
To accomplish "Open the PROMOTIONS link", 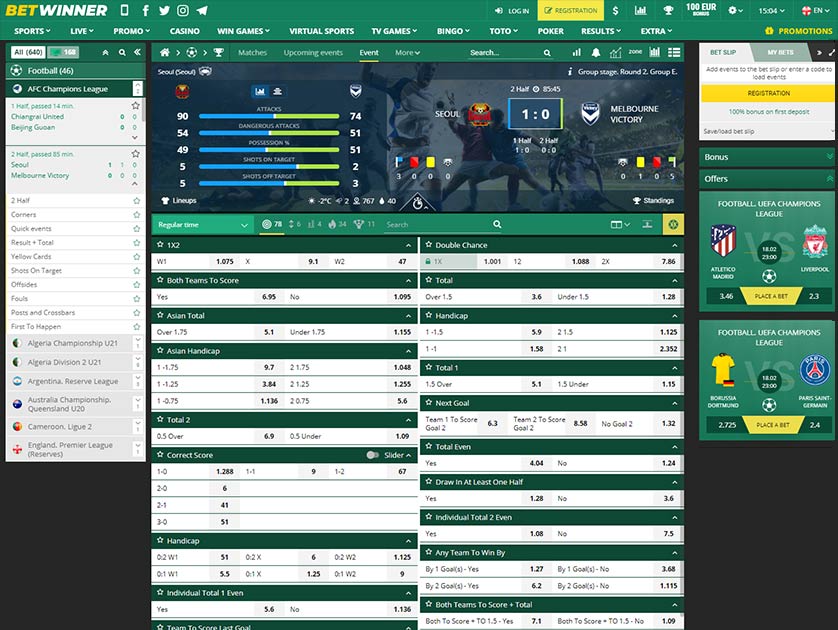I will [x=798, y=31].
